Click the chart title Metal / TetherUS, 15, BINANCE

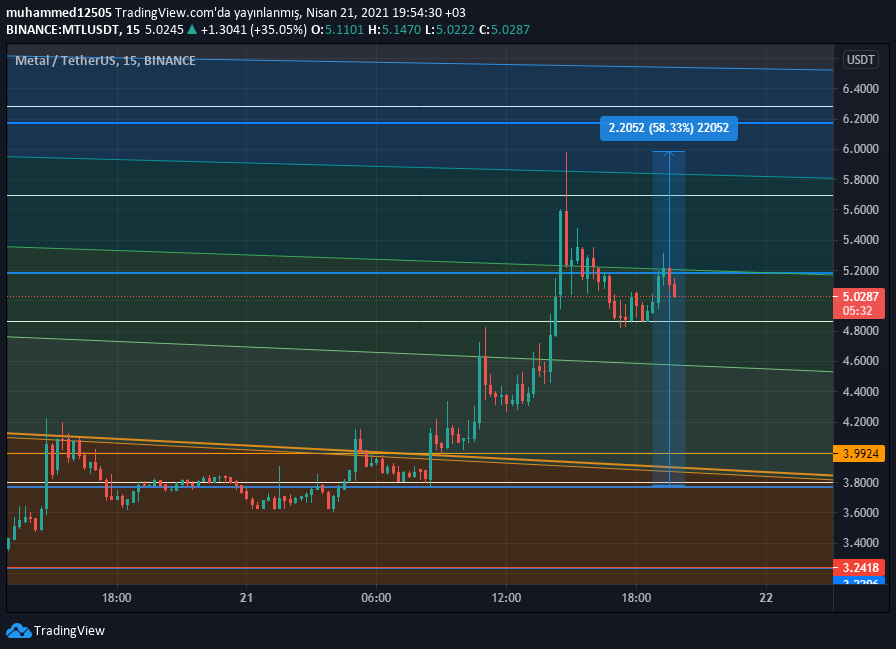pos(105,61)
